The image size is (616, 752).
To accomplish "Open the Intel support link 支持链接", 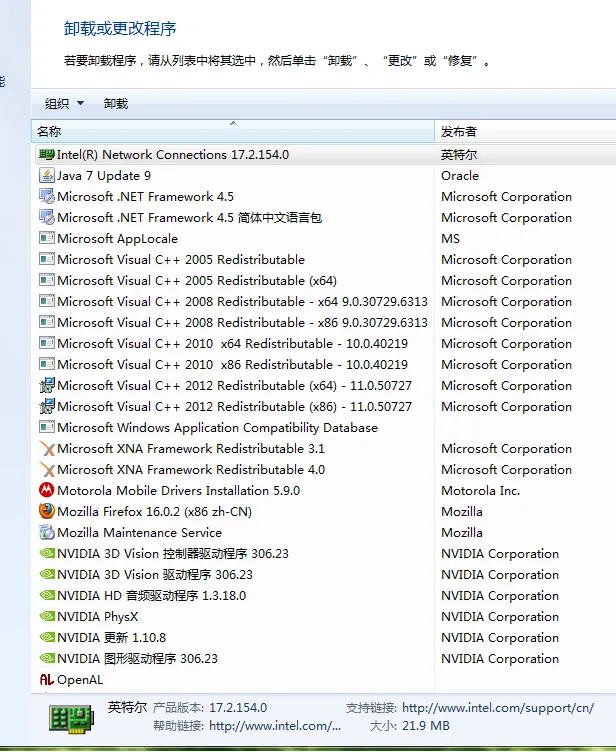I will coord(498,708).
